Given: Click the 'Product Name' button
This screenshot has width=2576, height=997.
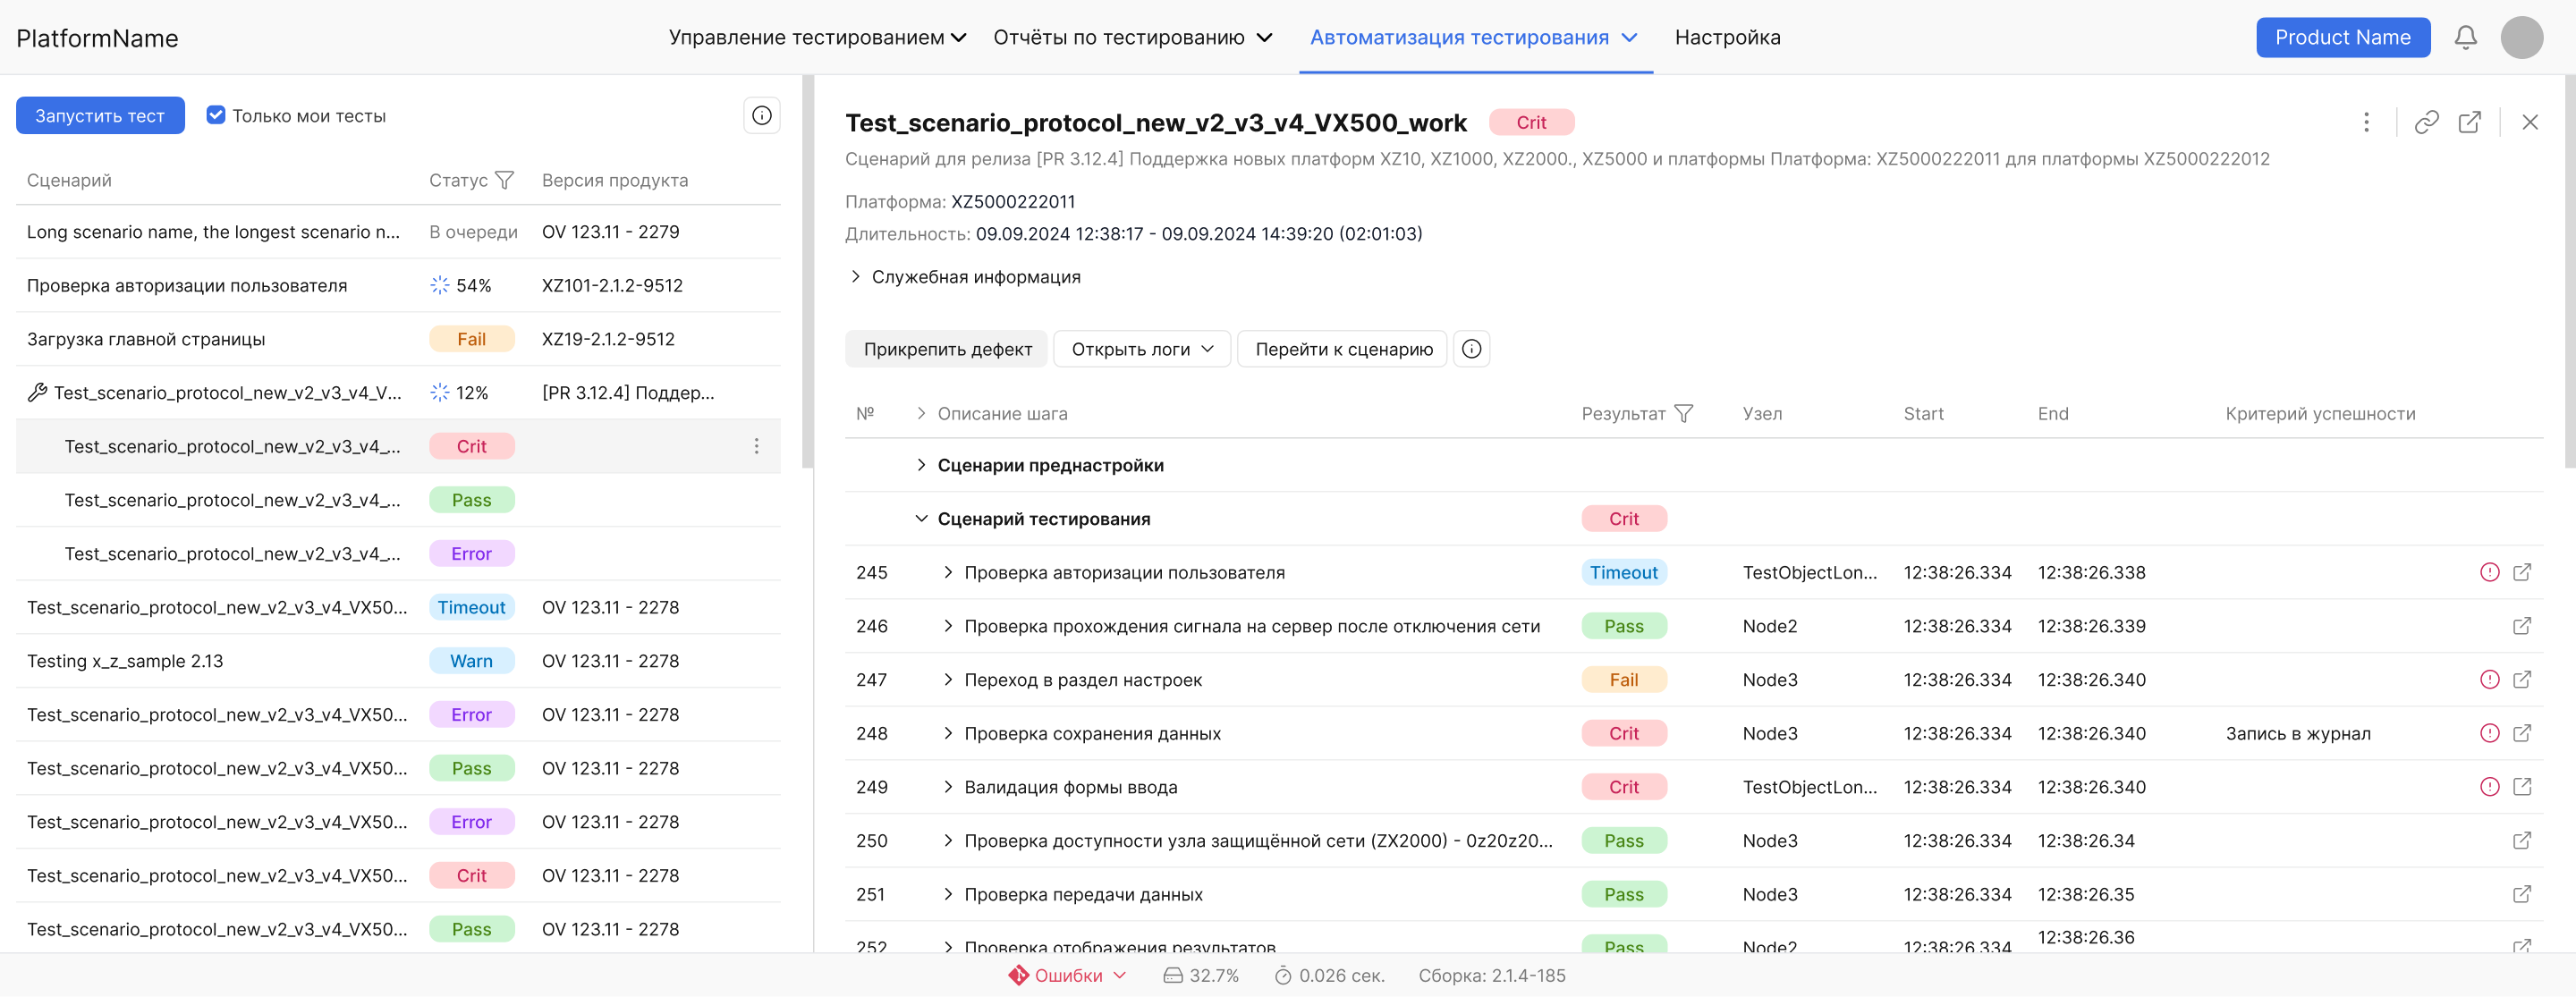Looking at the screenshot, I should (x=2342, y=38).
